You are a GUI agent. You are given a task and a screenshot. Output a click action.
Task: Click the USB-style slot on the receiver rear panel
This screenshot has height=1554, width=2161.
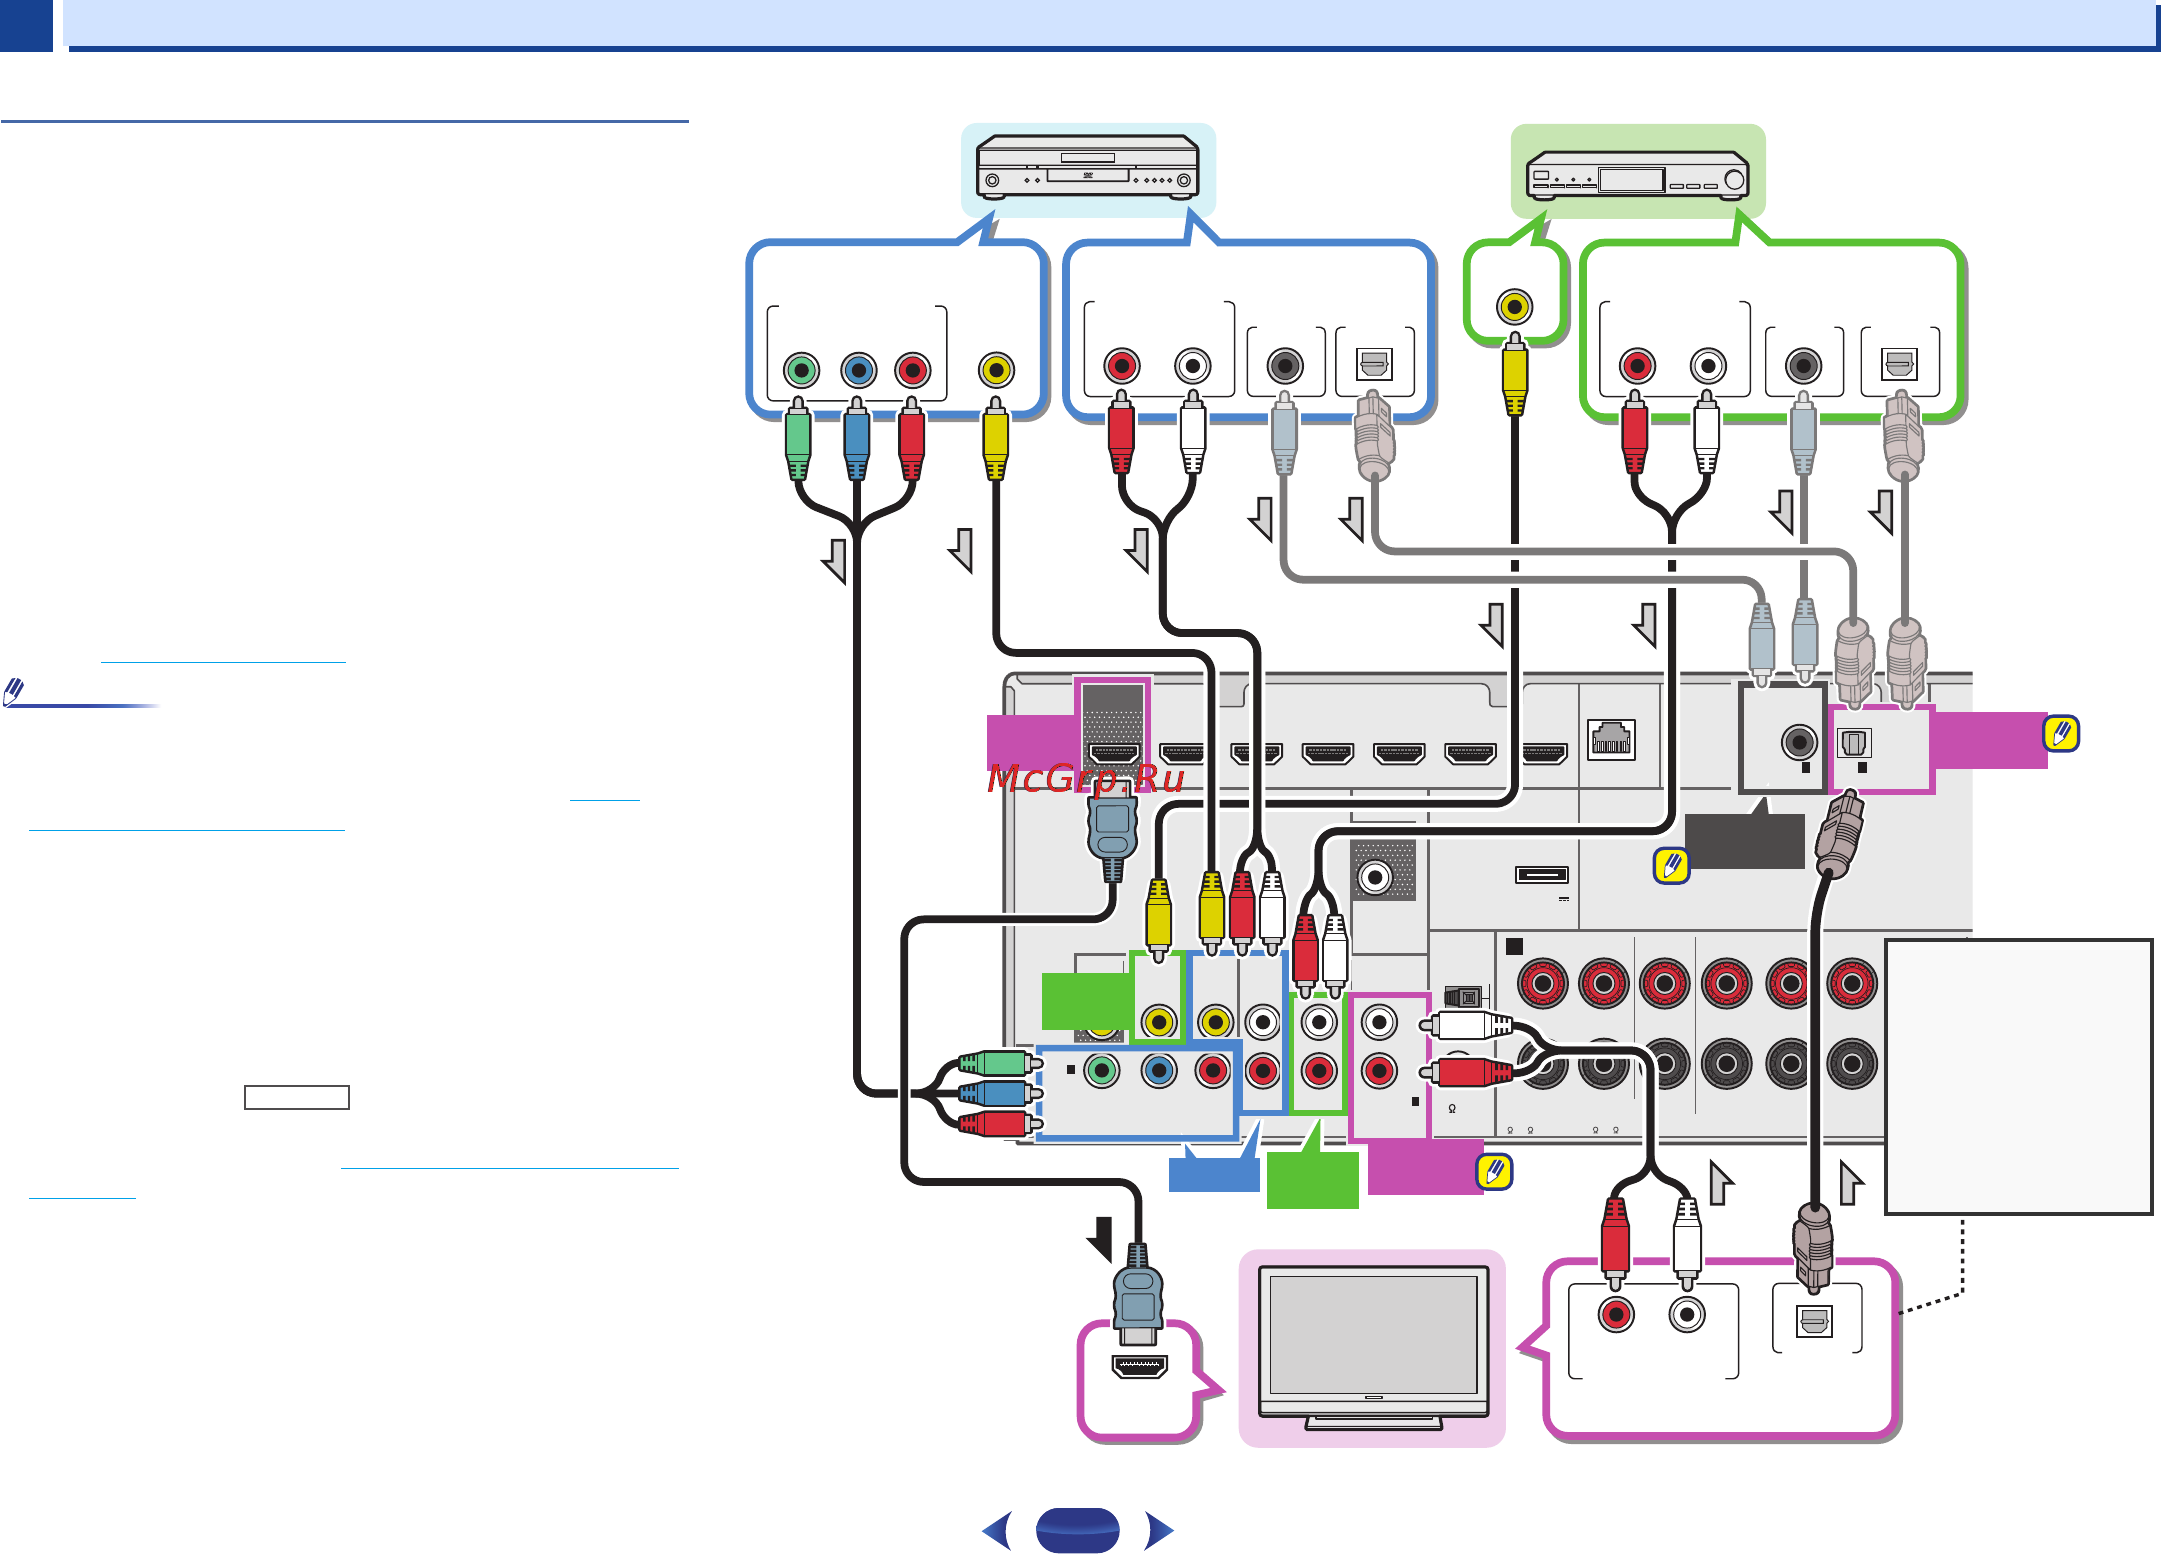1542,875
